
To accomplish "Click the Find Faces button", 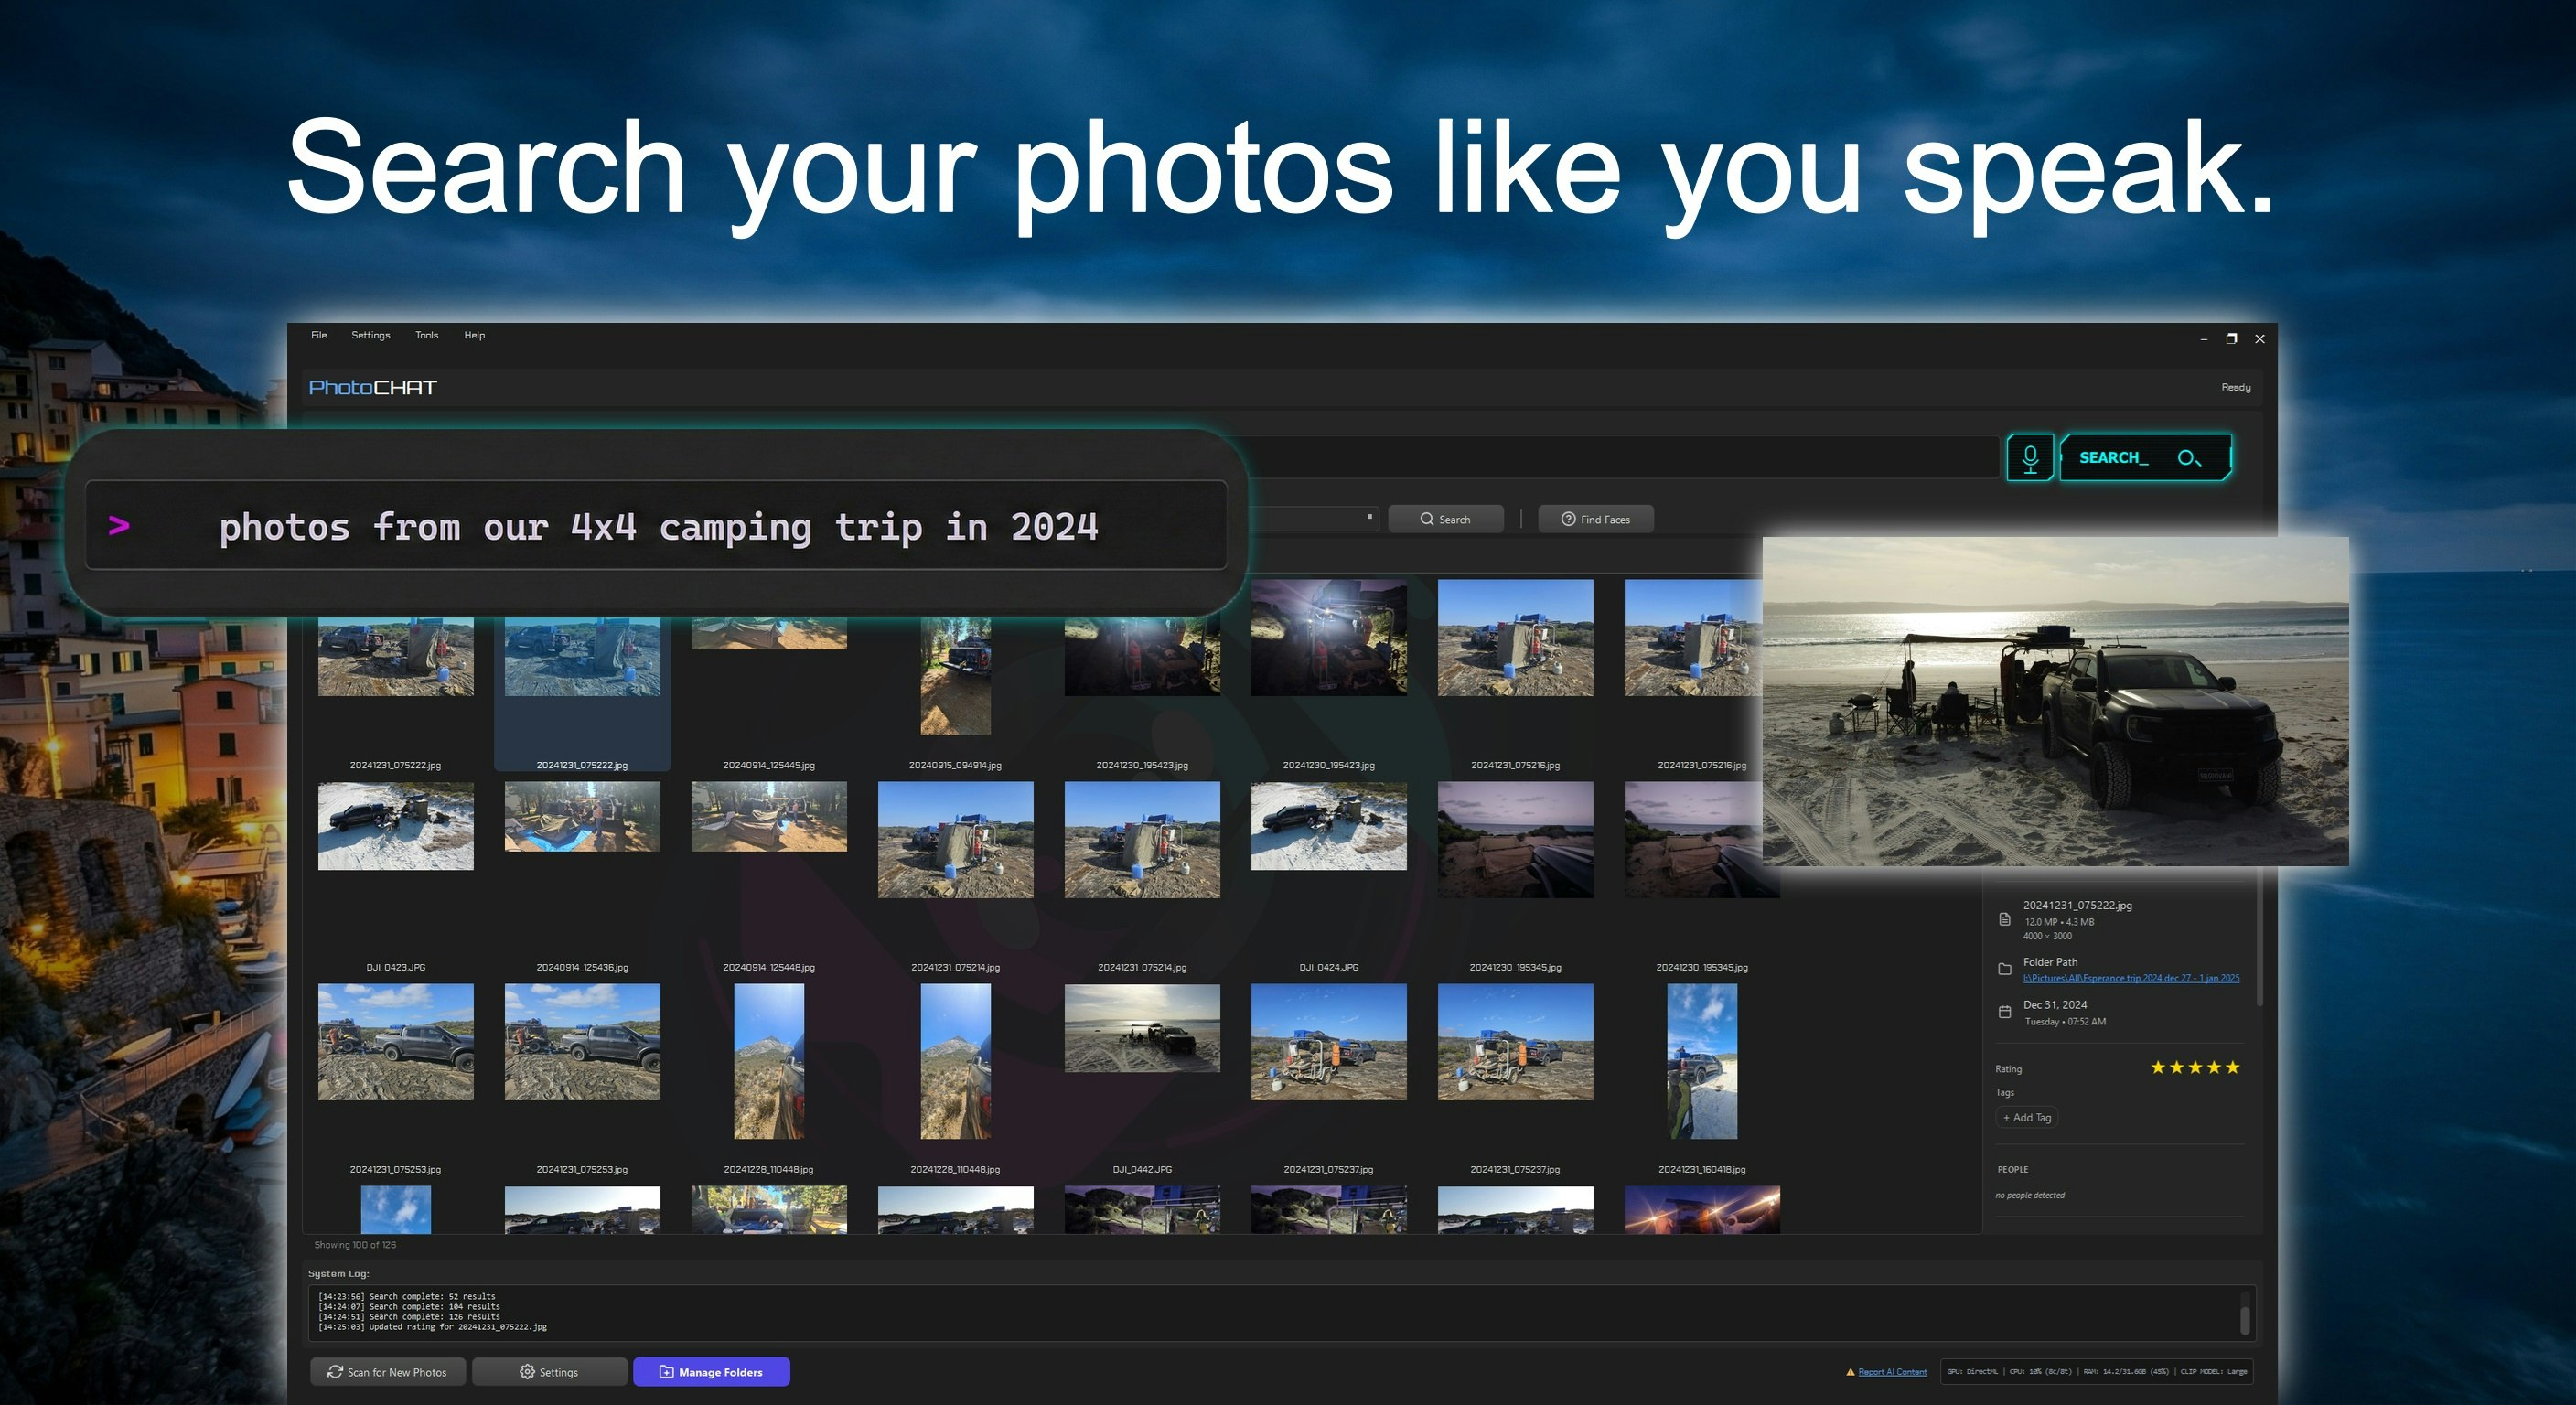I will 1594,519.
